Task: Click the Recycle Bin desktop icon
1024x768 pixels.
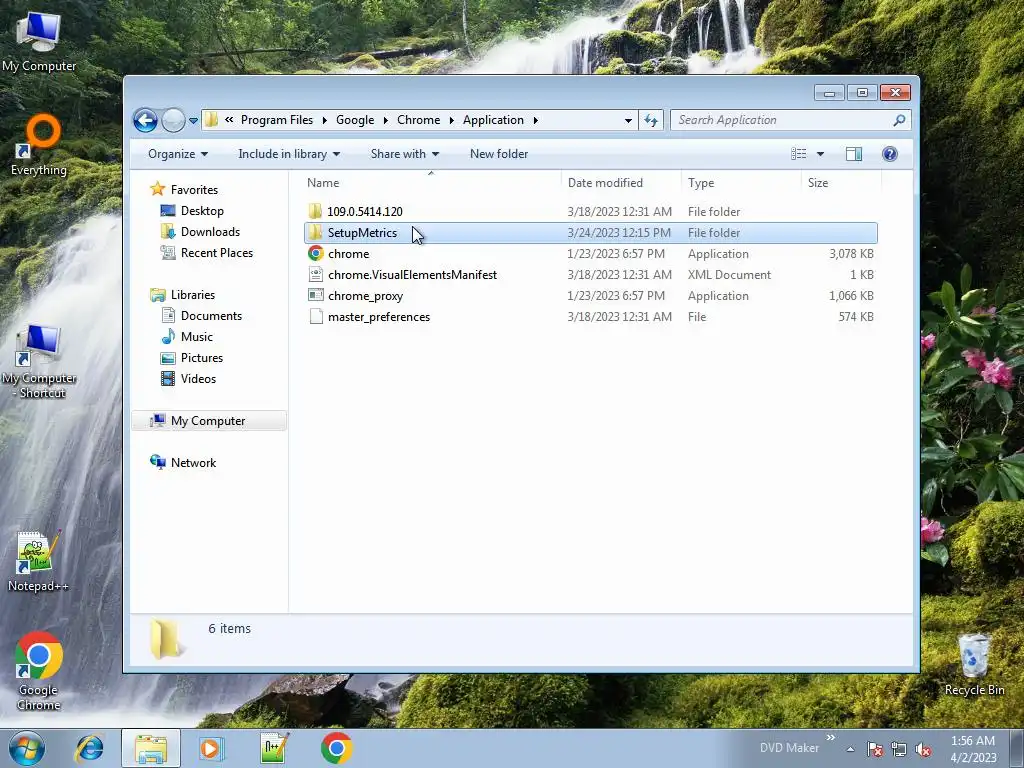Action: click(974, 664)
